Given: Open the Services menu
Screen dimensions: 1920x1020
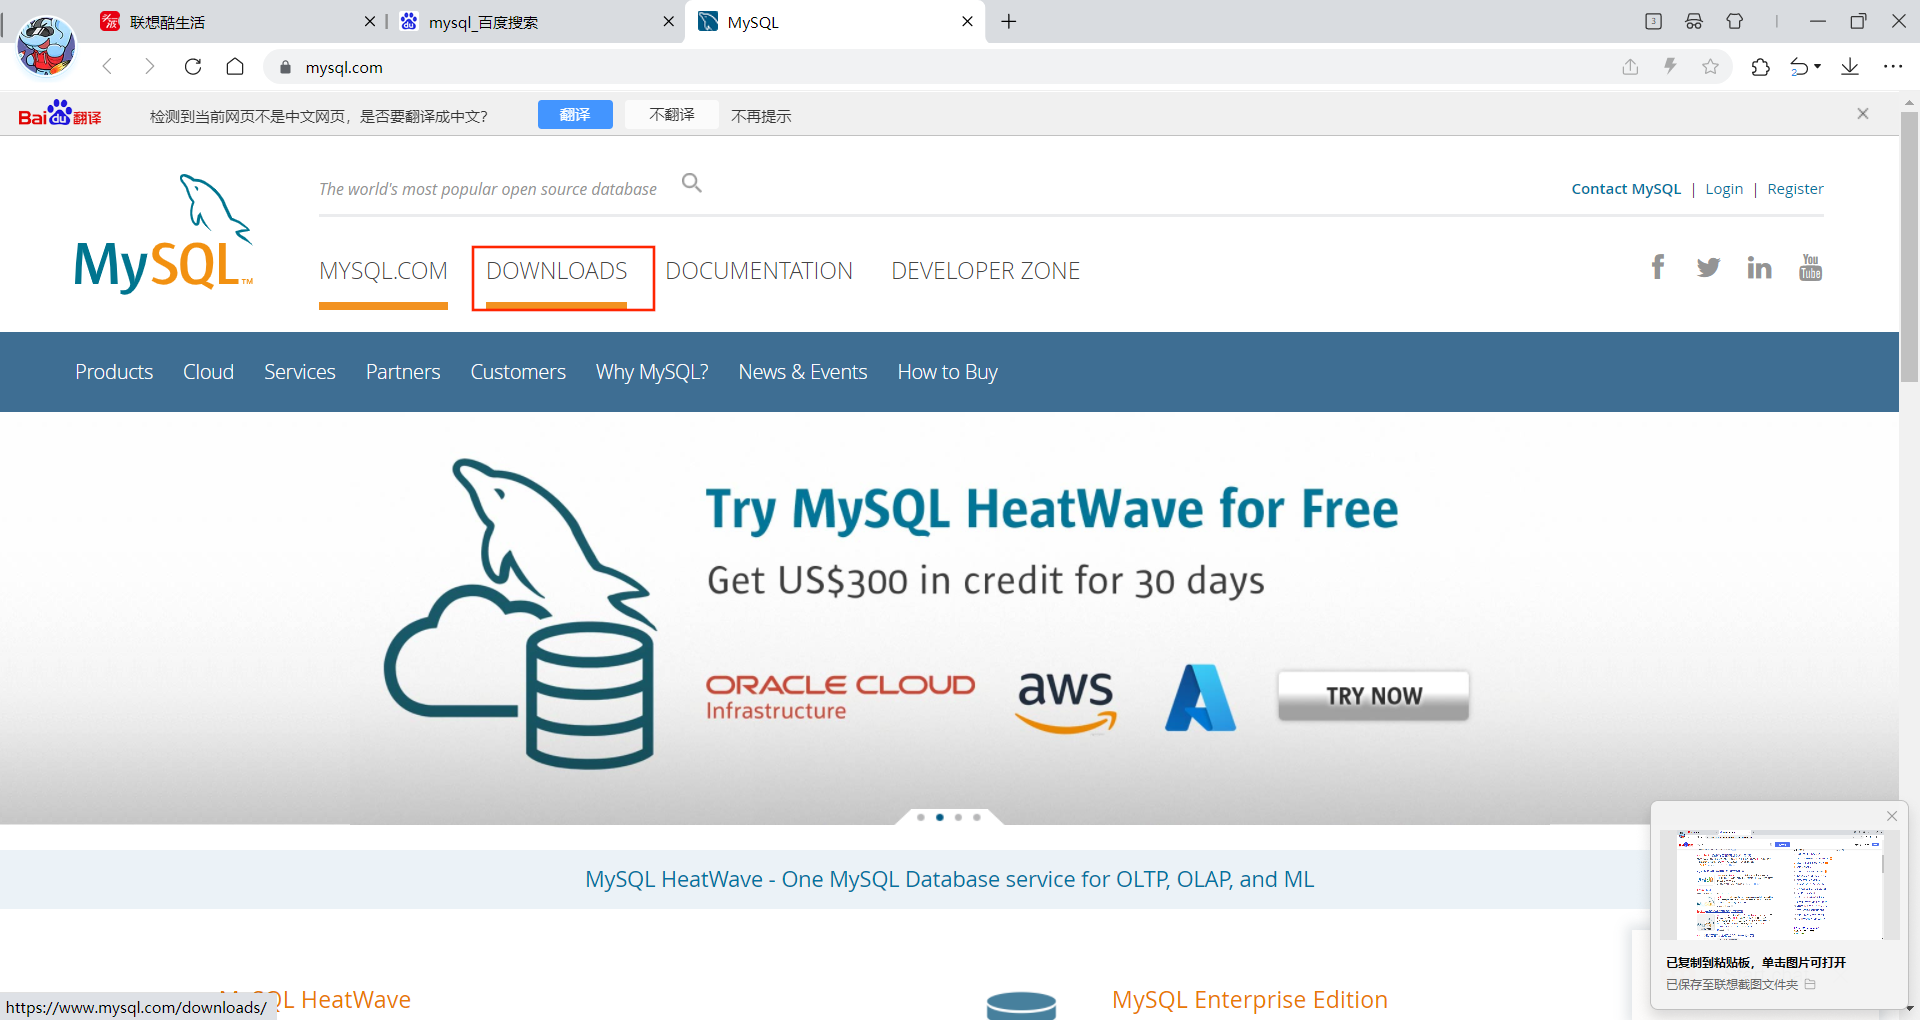Looking at the screenshot, I should point(300,372).
